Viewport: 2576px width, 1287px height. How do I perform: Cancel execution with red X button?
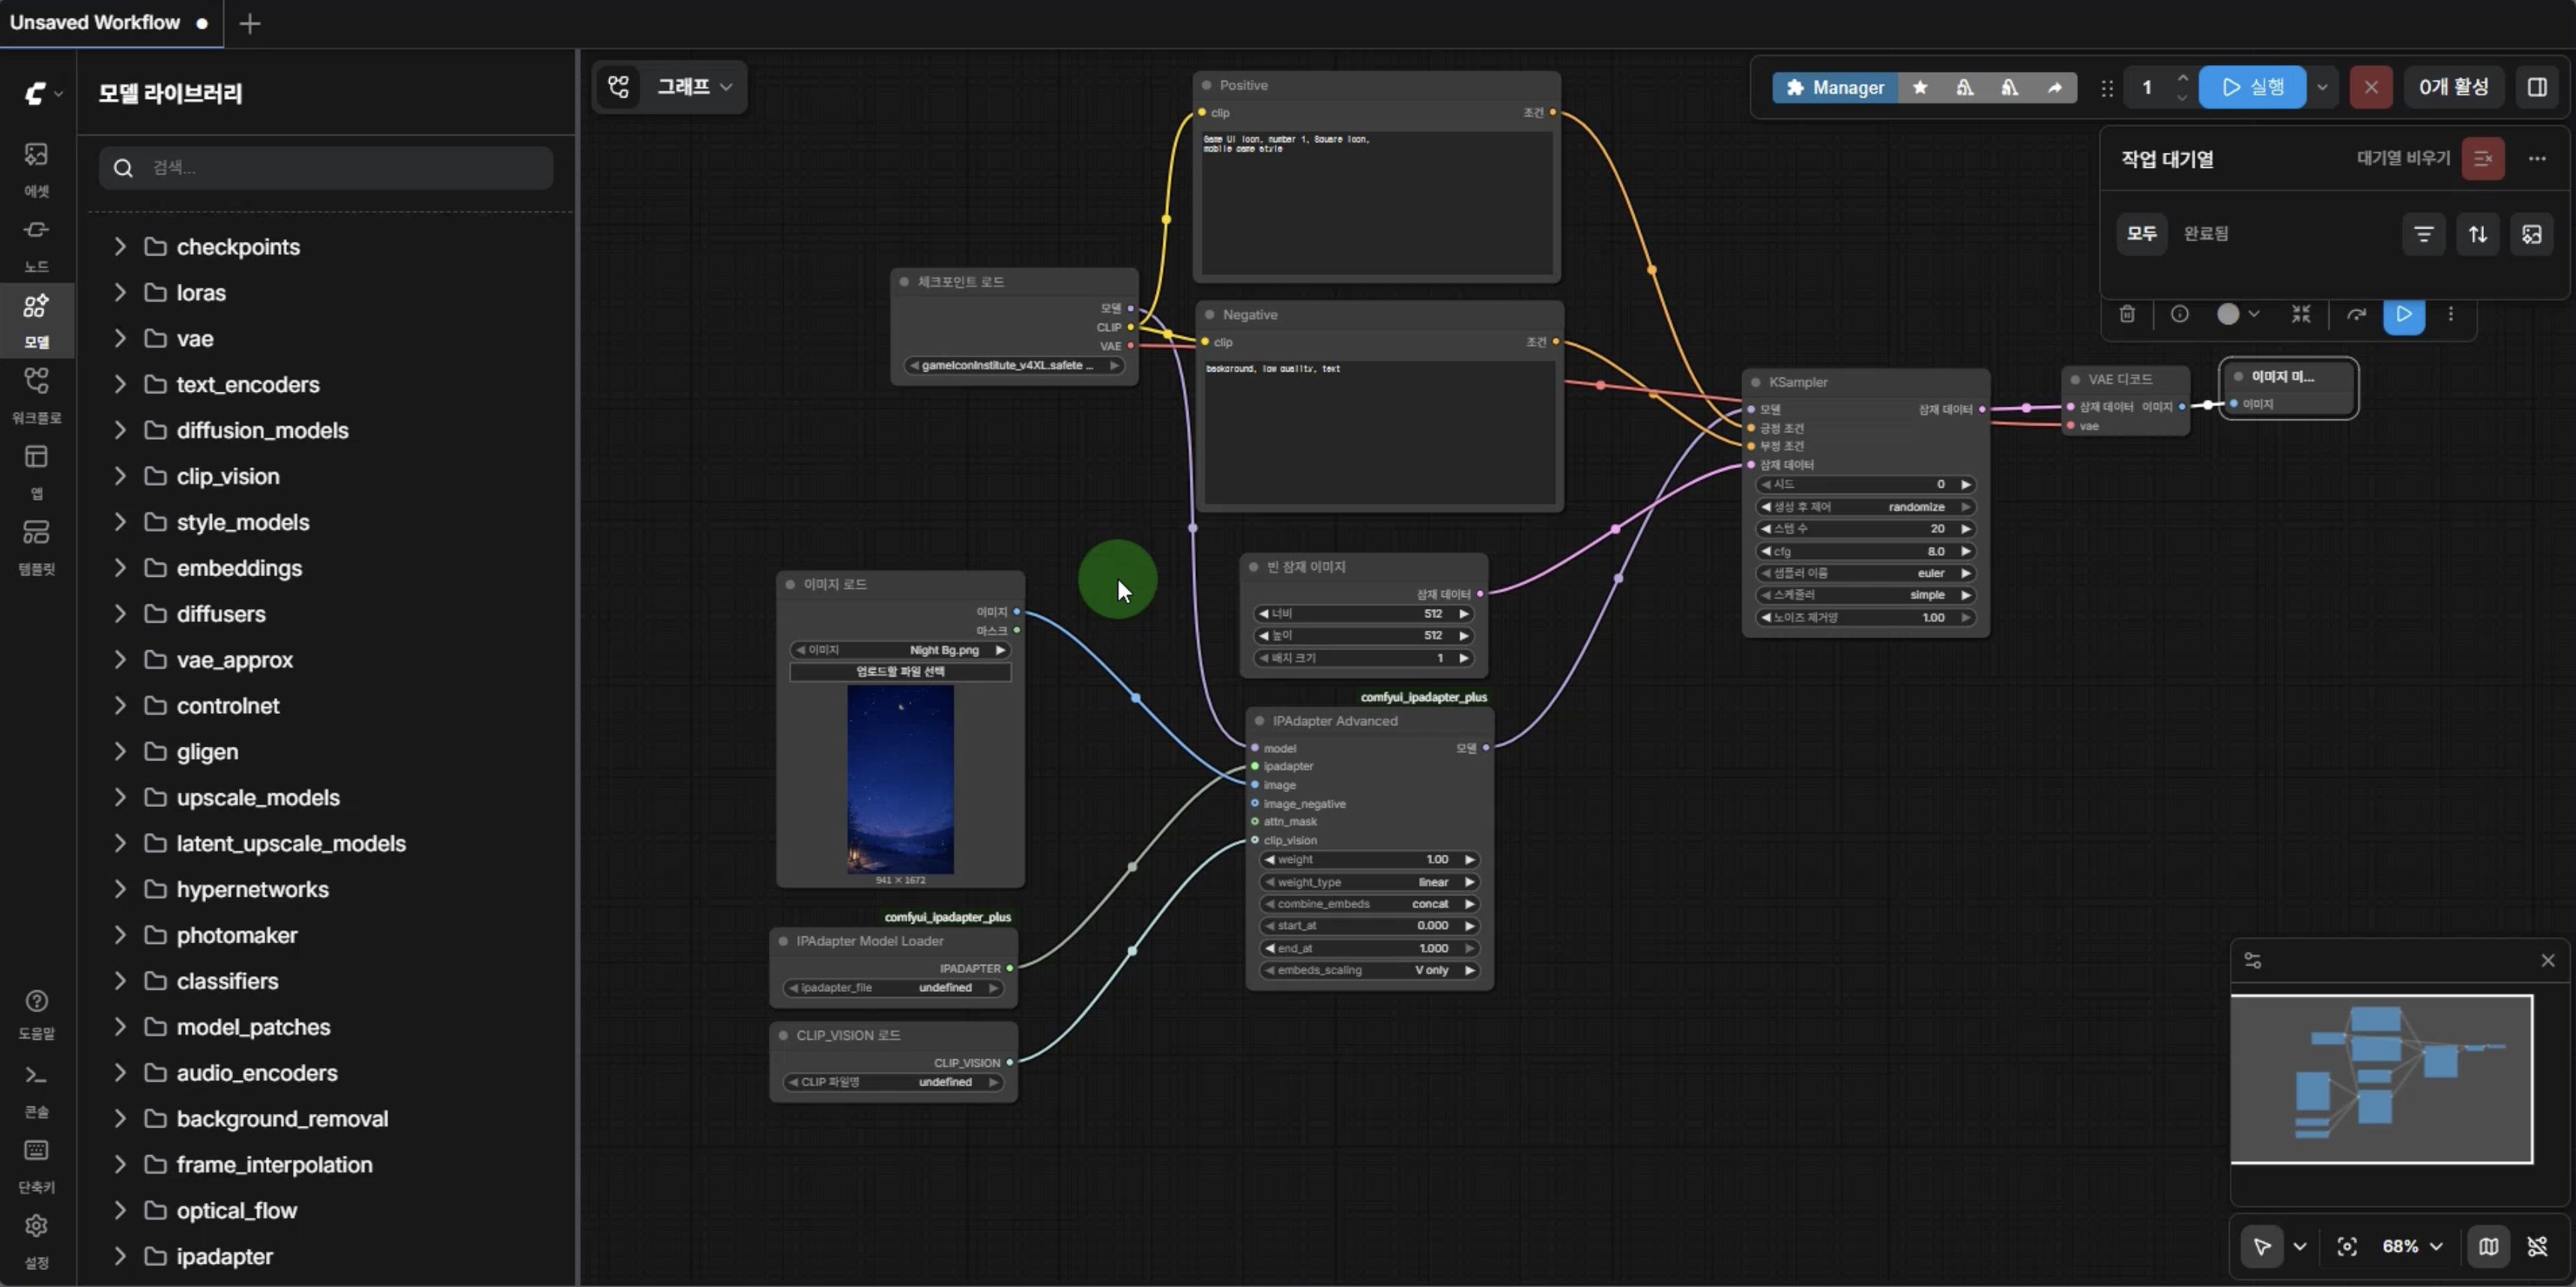coord(2370,88)
